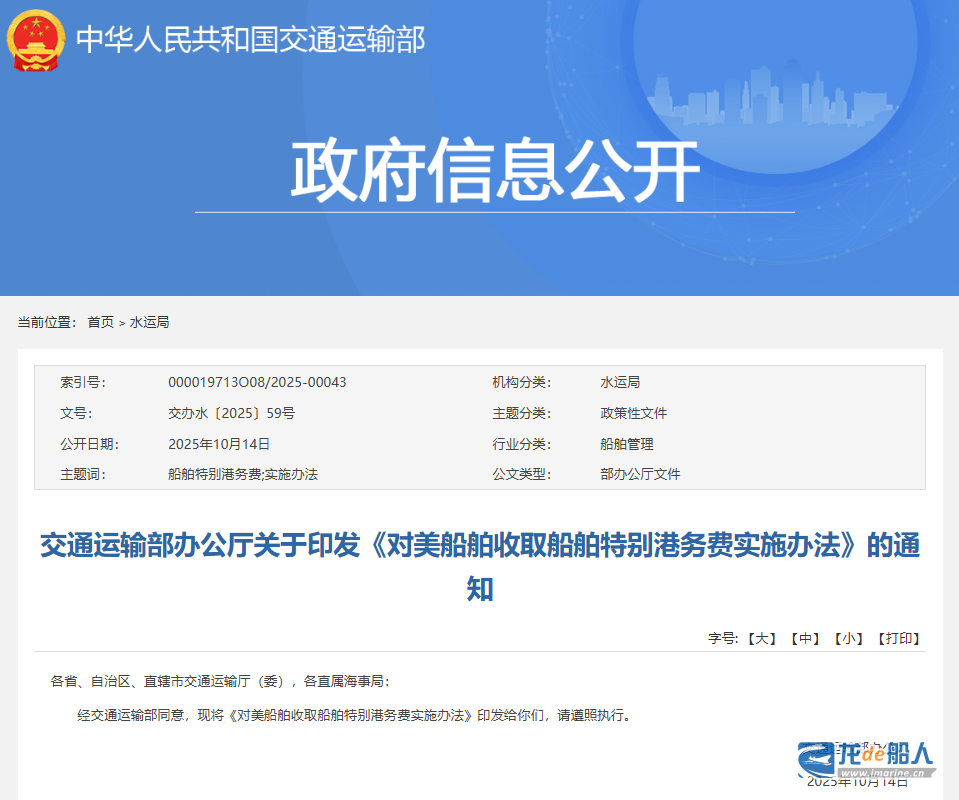
Task: Set font size to 大
Action: (x=762, y=638)
